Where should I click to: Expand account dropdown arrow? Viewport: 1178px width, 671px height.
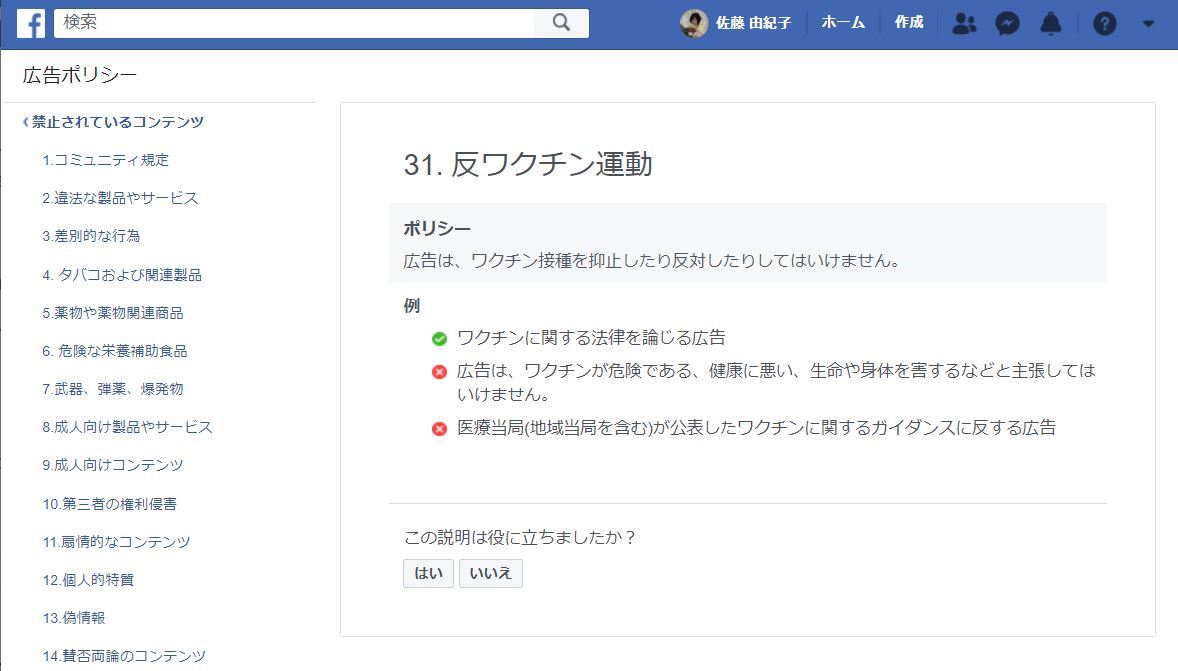(1148, 23)
